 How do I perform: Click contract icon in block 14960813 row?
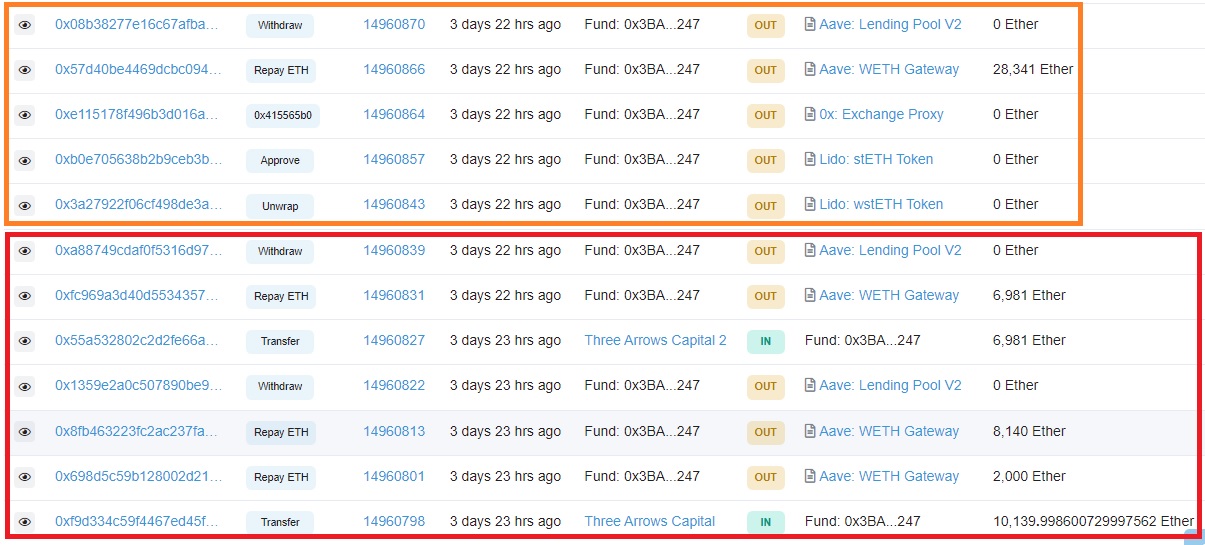(x=810, y=431)
